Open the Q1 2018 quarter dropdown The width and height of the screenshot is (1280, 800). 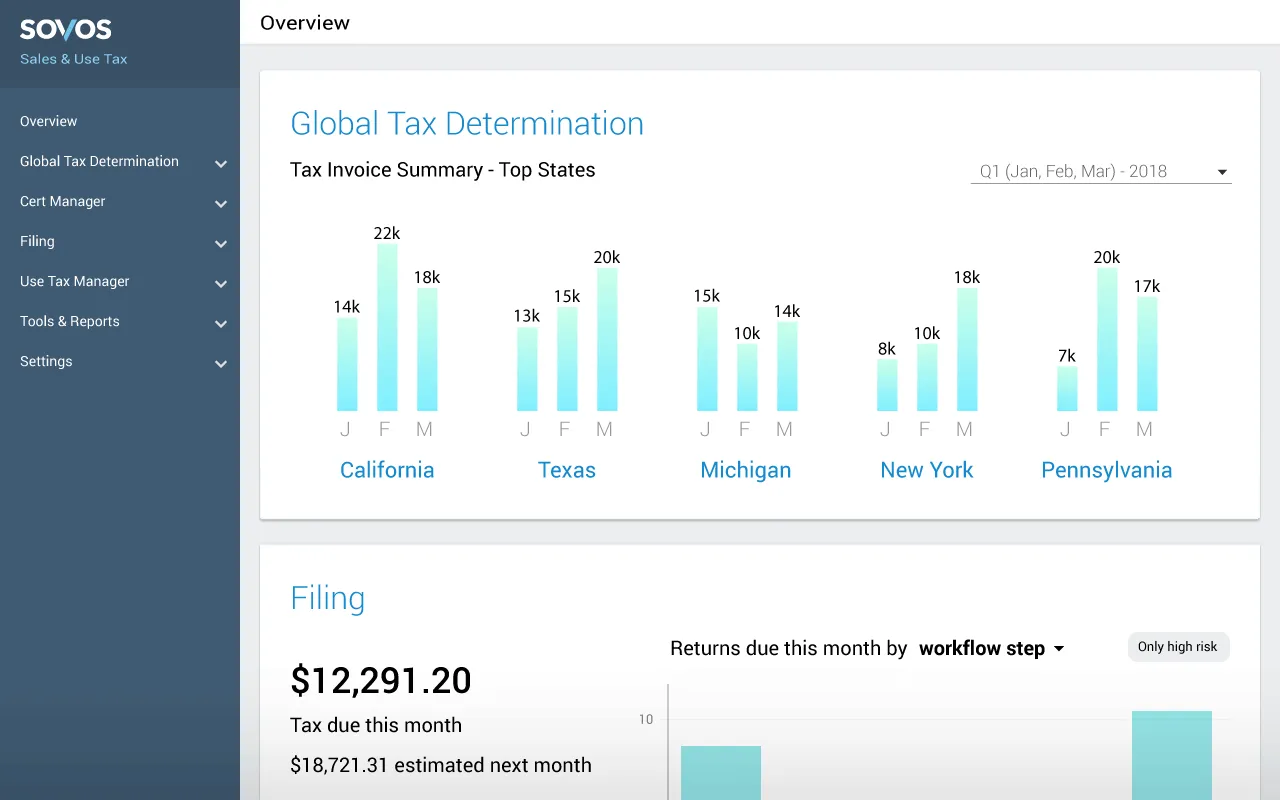click(1100, 172)
